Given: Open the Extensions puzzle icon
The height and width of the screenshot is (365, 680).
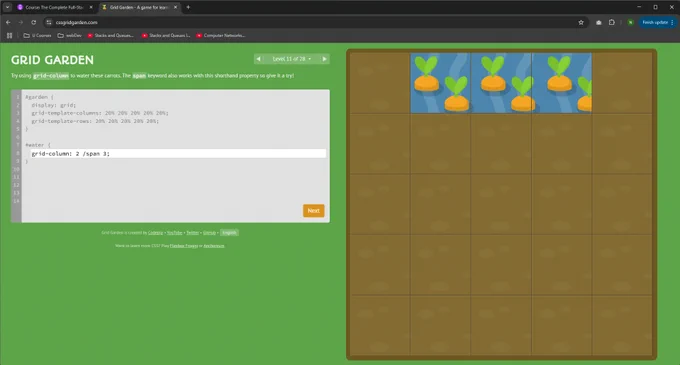Looking at the screenshot, I should (612, 23).
